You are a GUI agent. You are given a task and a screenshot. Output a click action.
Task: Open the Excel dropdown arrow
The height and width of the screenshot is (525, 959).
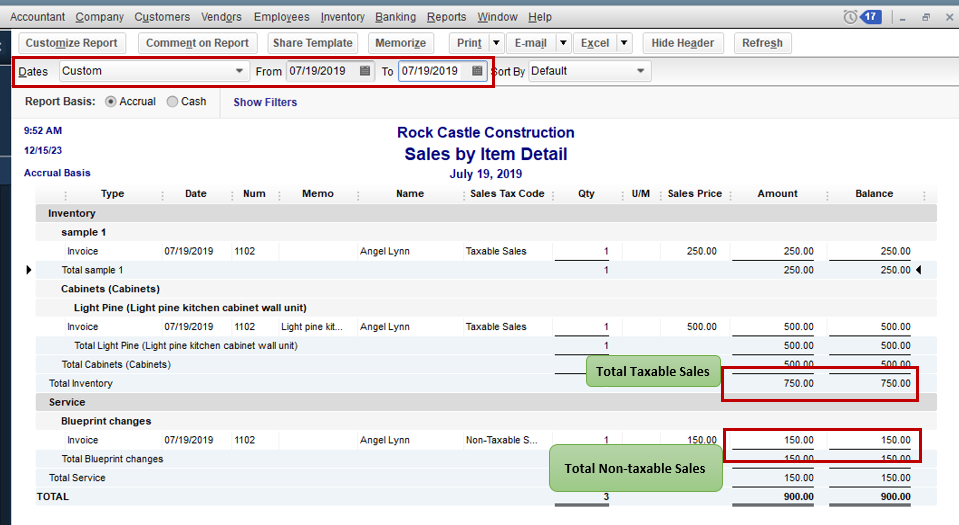click(624, 43)
